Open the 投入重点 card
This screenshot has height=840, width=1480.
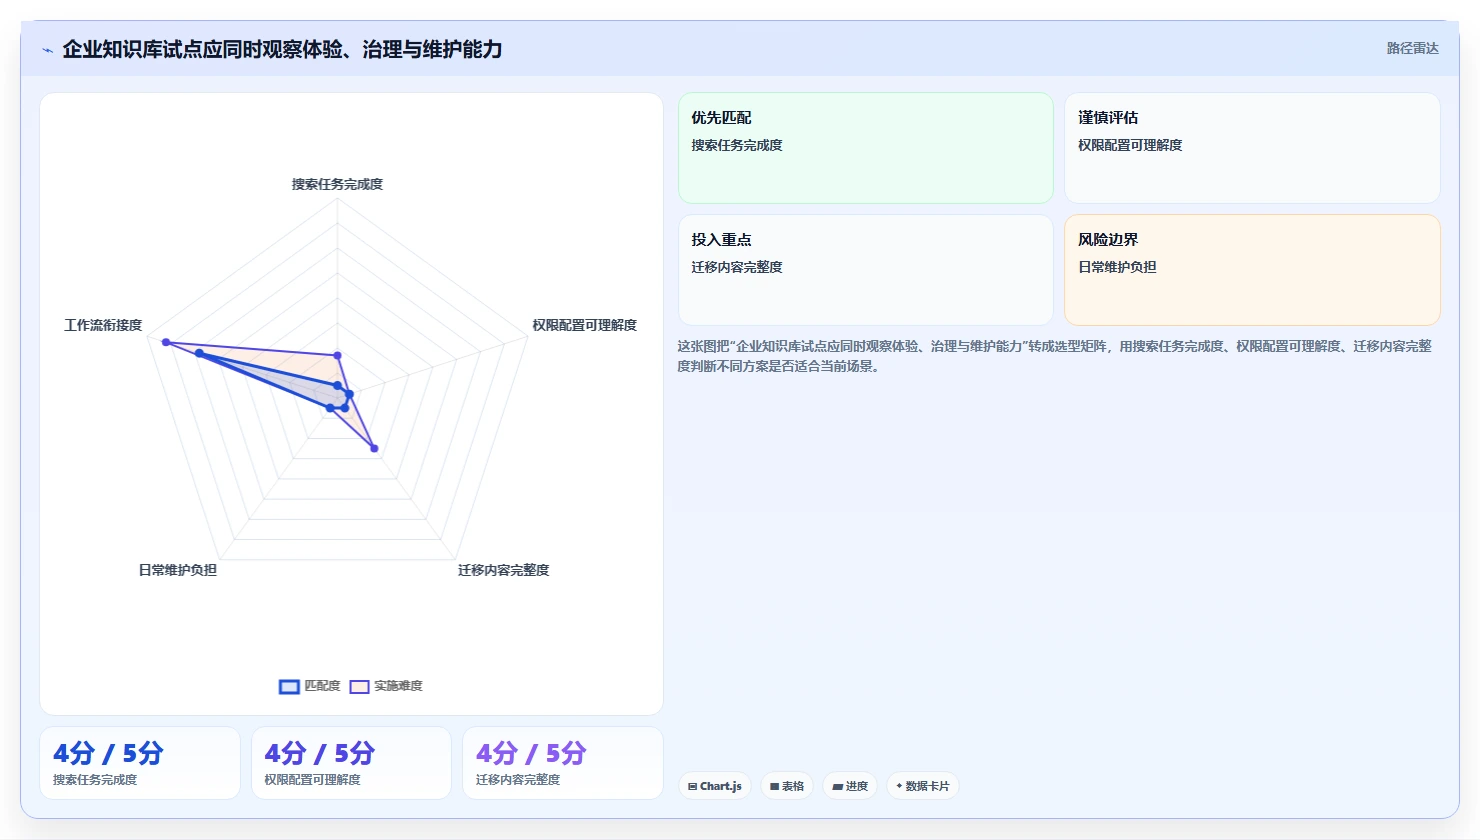click(866, 270)
